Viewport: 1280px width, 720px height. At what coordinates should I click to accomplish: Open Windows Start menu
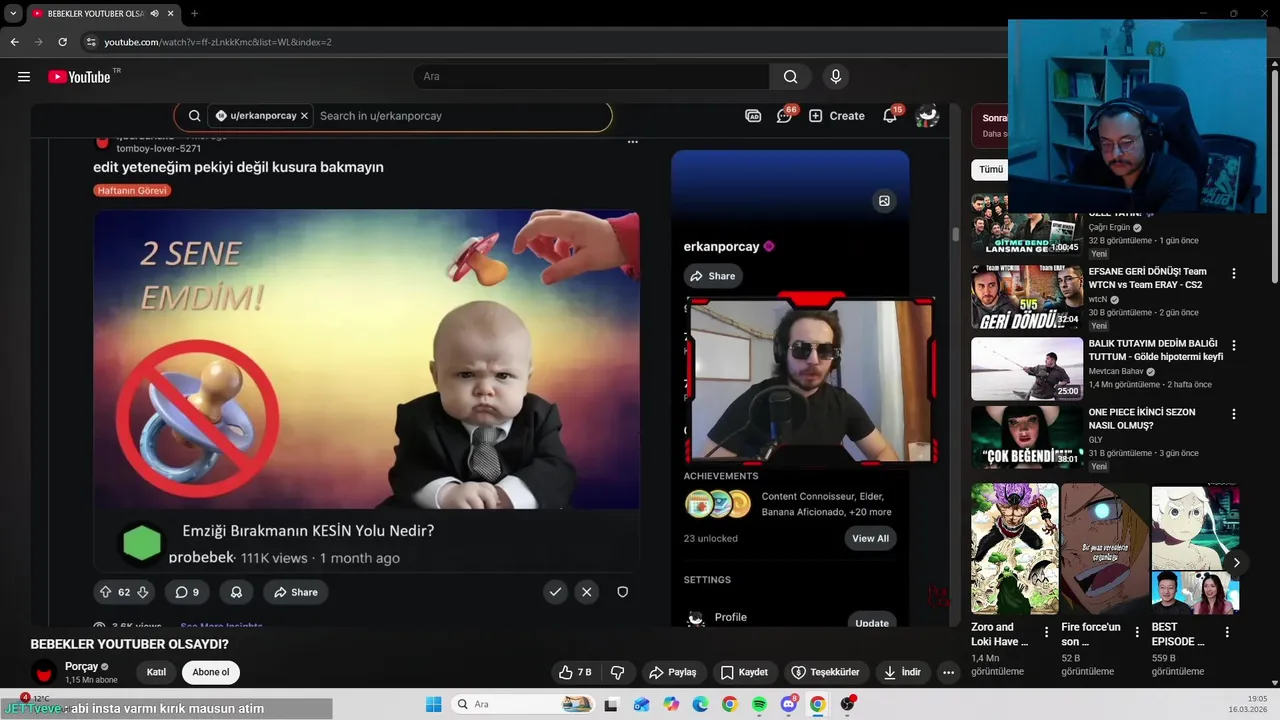(x=433, y=704)
